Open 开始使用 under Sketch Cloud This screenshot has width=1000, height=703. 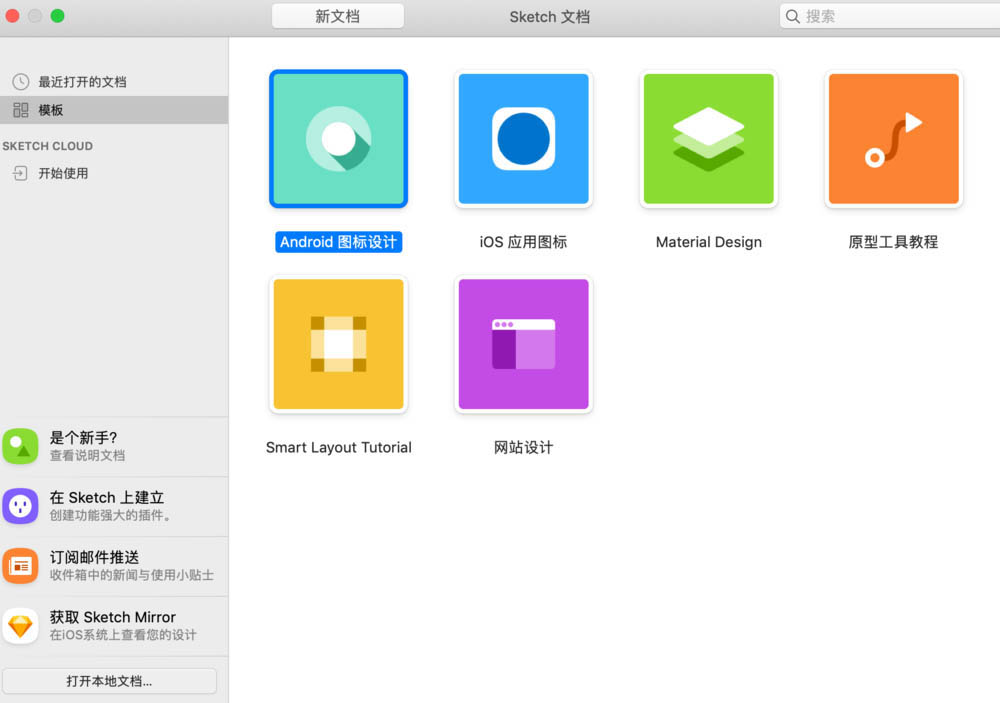point(114,173)
